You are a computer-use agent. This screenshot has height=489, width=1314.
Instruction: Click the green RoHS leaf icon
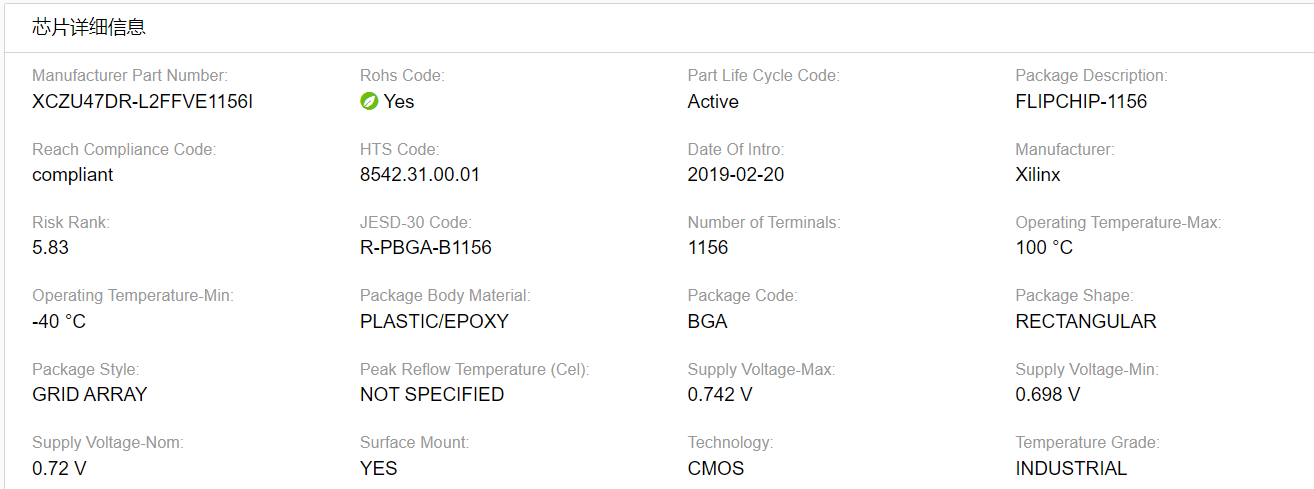[x=369, y=101]
